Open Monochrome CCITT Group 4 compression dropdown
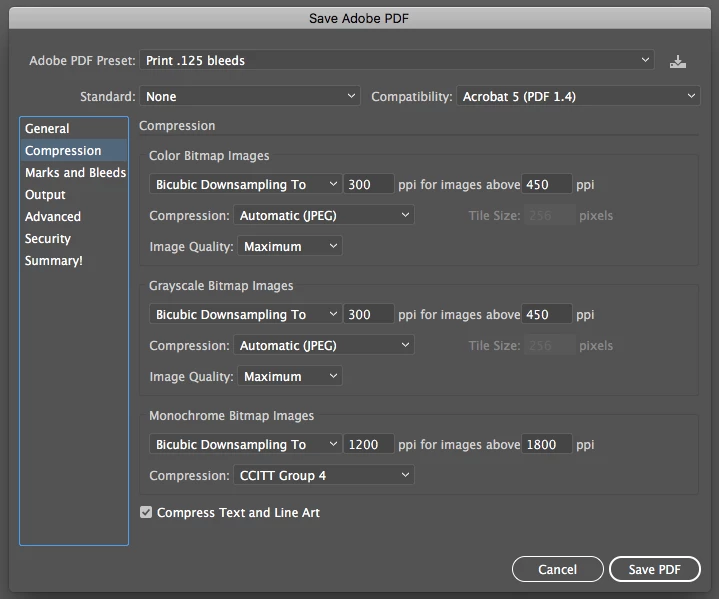 [324, 476]
